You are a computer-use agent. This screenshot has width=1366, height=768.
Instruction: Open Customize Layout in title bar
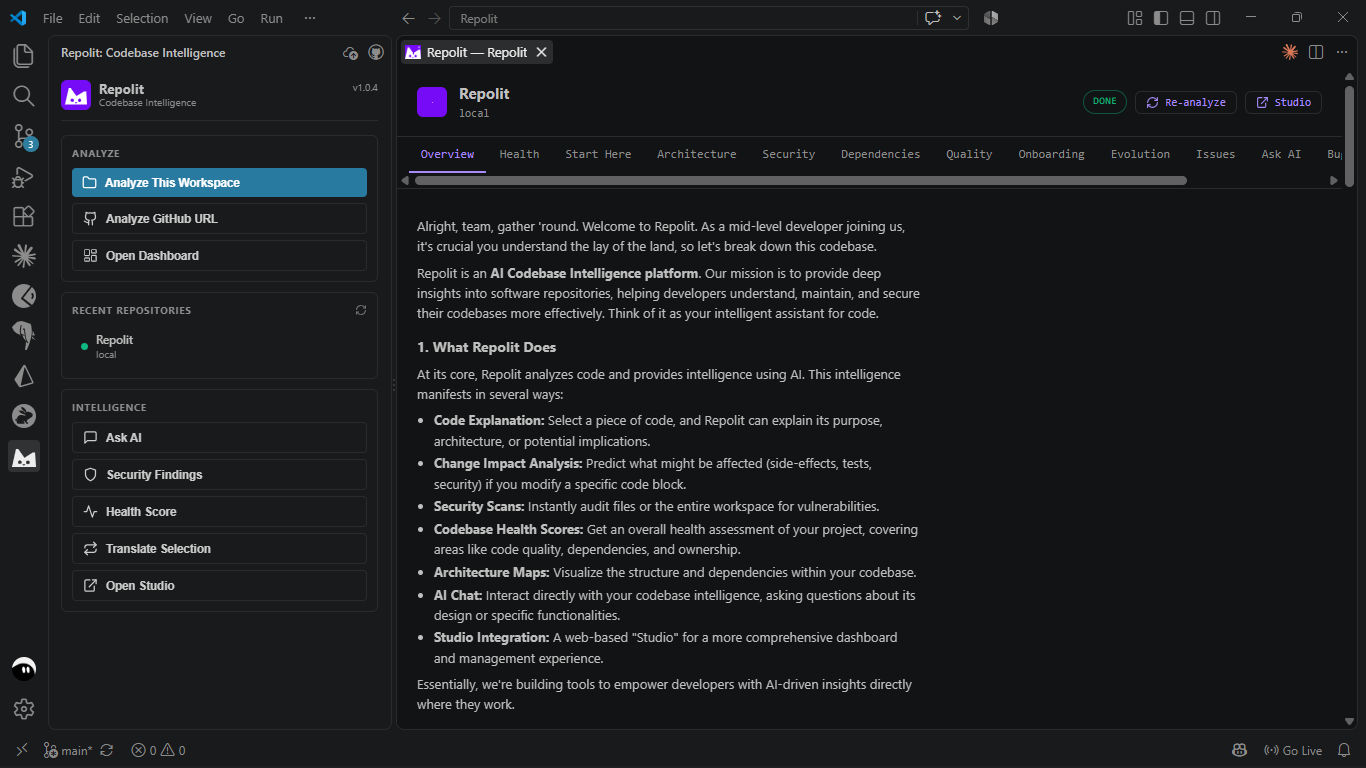coord(1135,18)
